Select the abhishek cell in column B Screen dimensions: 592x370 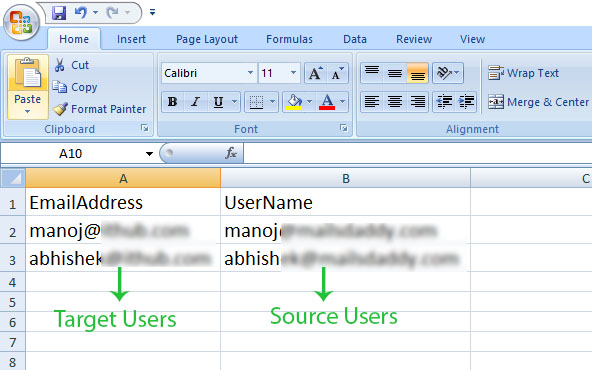[x=345, y=258]
